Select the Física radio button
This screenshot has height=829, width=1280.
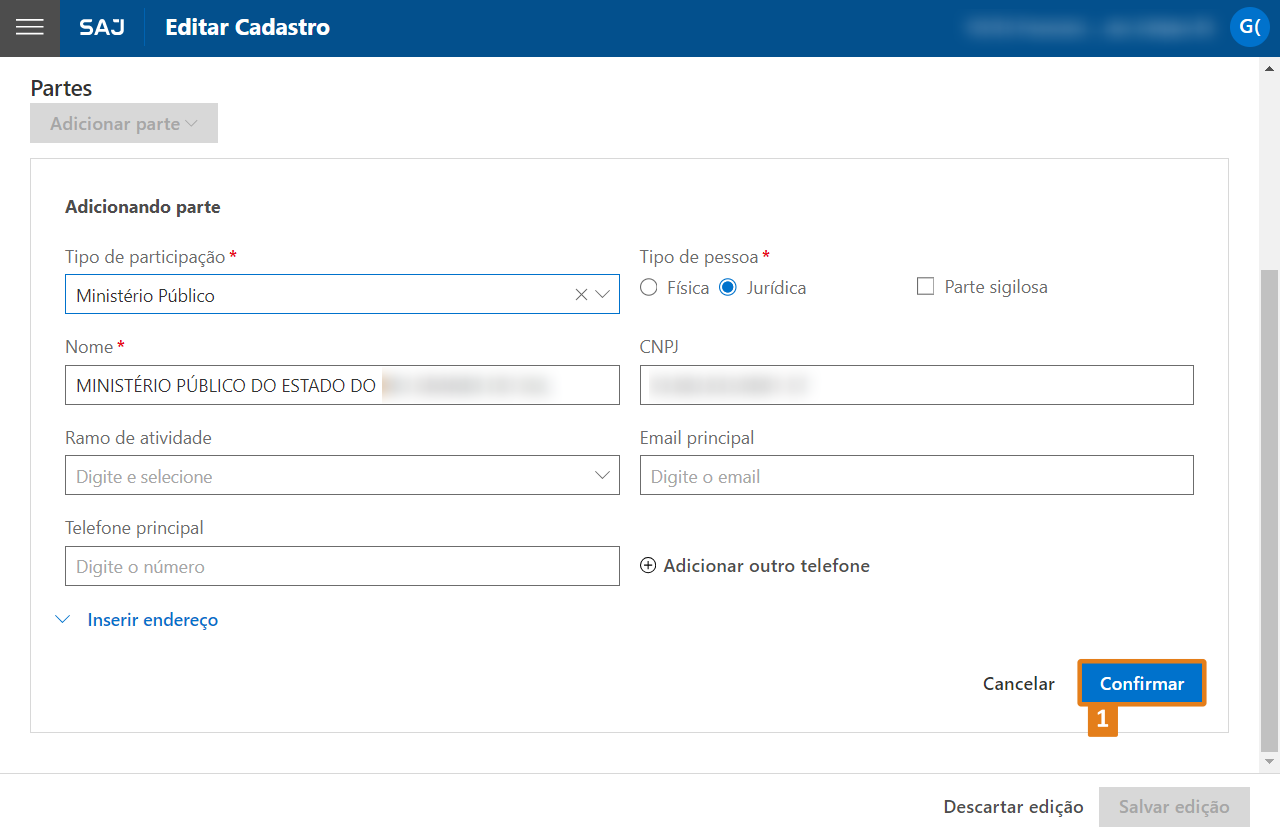[x=649, y=288]
